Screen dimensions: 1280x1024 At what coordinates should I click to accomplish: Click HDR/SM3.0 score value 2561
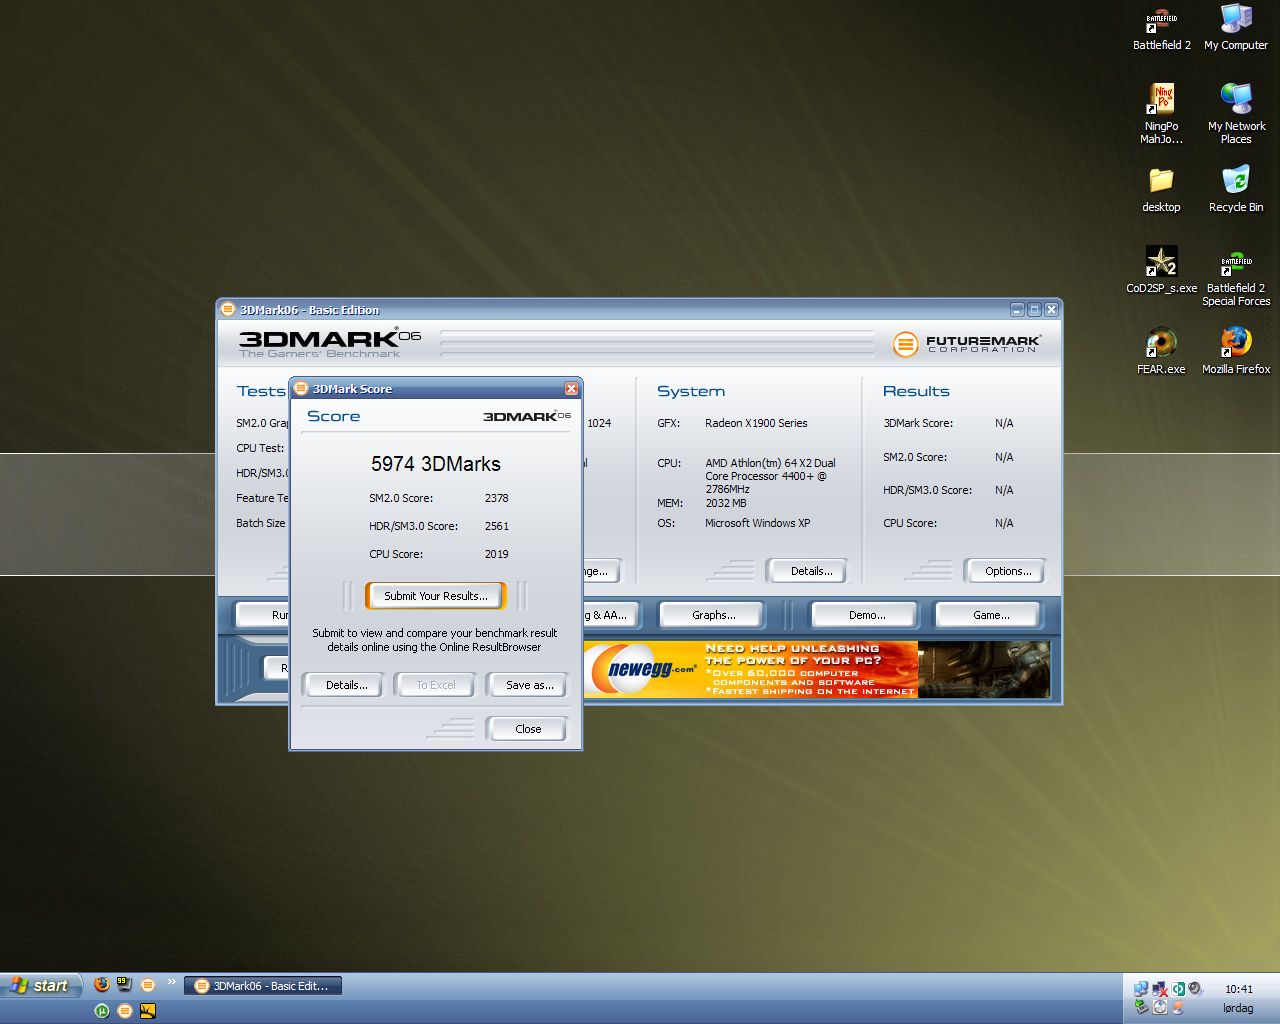496,526
